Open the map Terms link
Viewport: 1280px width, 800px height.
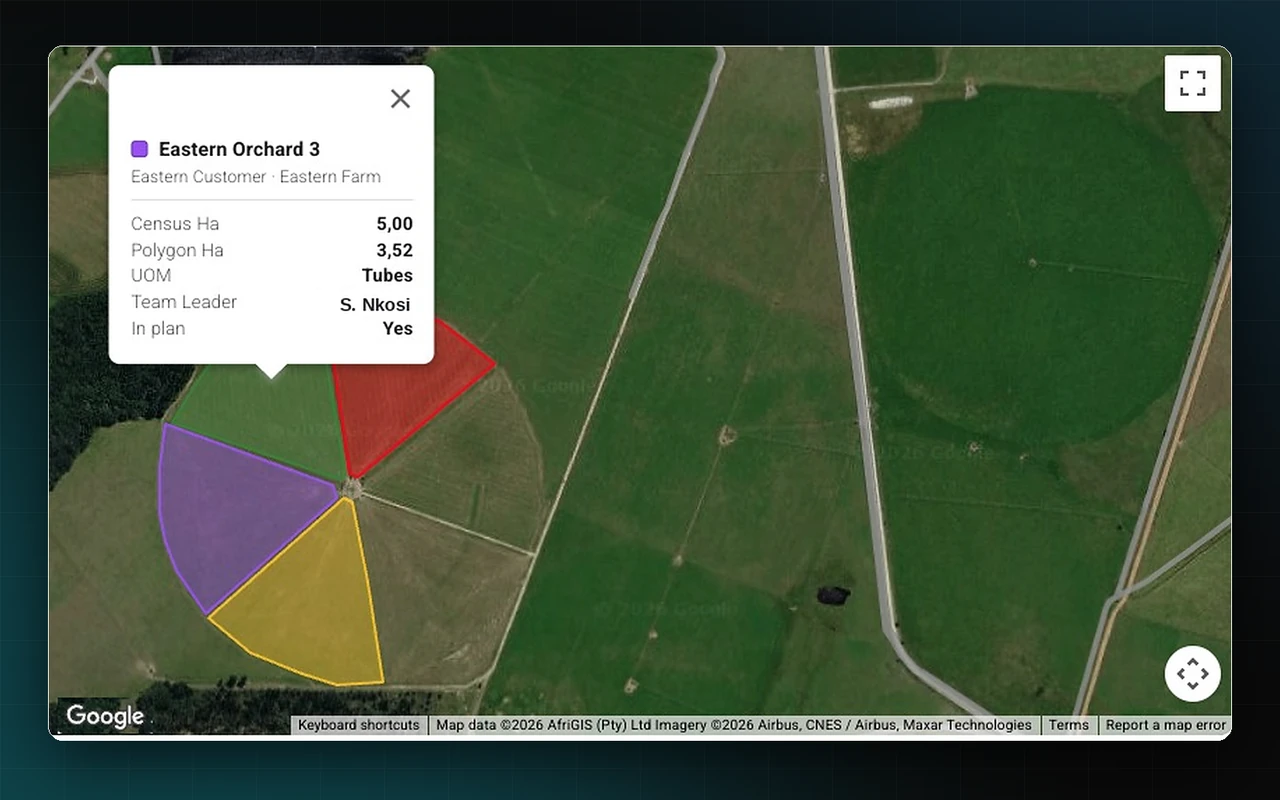[1068, 725]
